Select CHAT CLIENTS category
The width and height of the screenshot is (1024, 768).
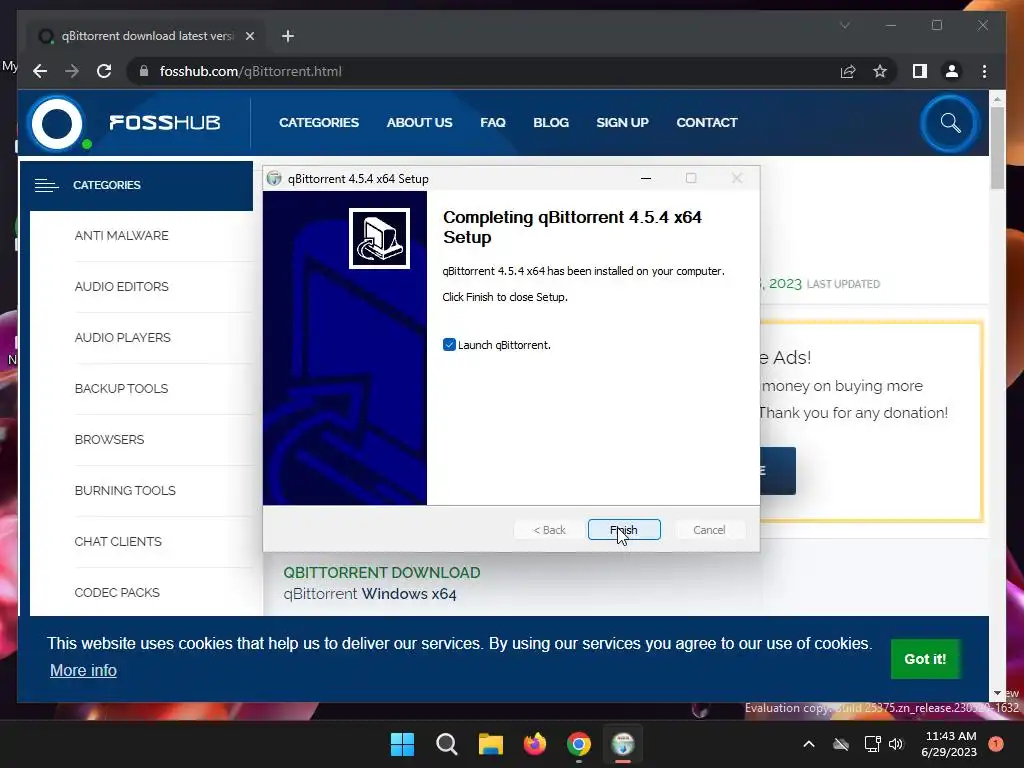tap(118, 541)
